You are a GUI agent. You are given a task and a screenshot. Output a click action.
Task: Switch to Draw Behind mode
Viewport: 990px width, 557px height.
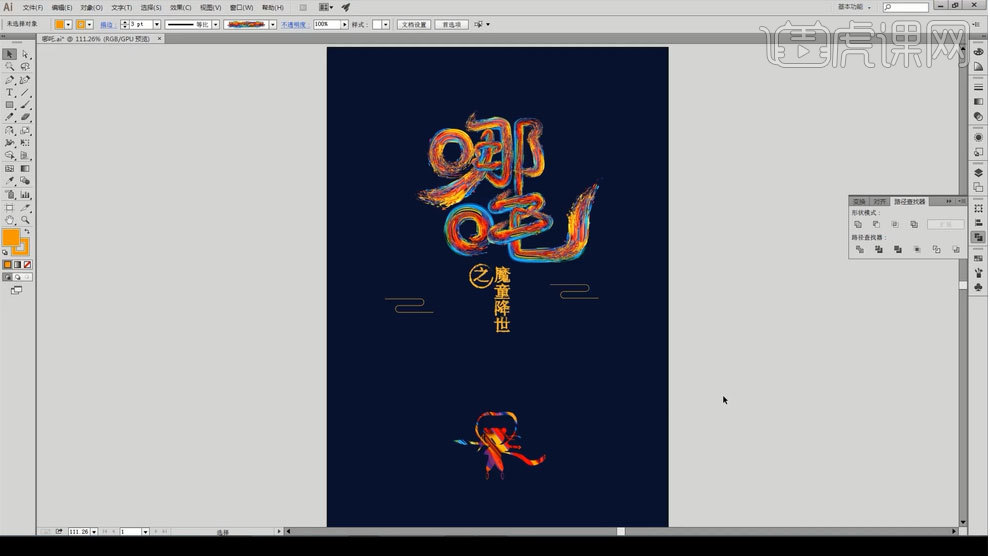click(x=18, y=277)
